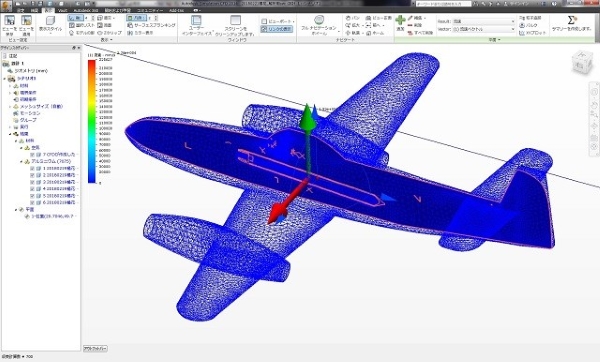Click the red end of the color legend bar
This screenshot has width=600, height=362.
(92, 63)
